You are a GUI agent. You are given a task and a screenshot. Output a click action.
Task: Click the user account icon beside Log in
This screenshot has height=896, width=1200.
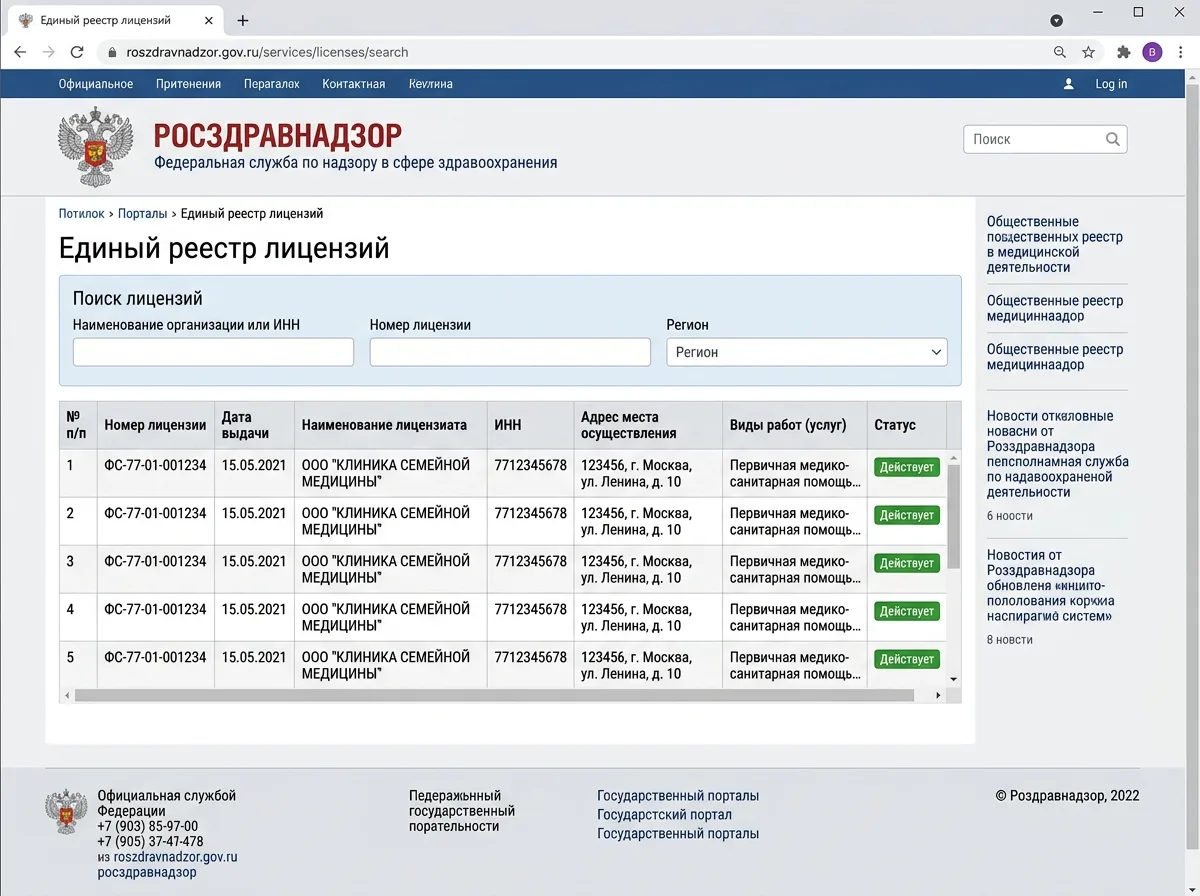click(1069, 84)
